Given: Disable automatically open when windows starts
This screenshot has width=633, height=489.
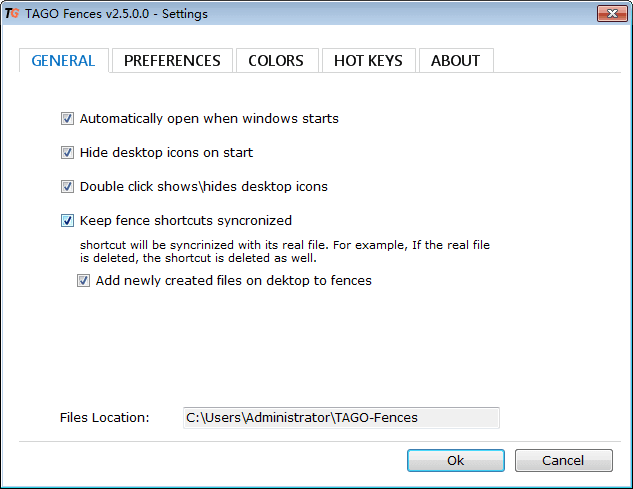Looking at the screenshot, I should (68, 119).
